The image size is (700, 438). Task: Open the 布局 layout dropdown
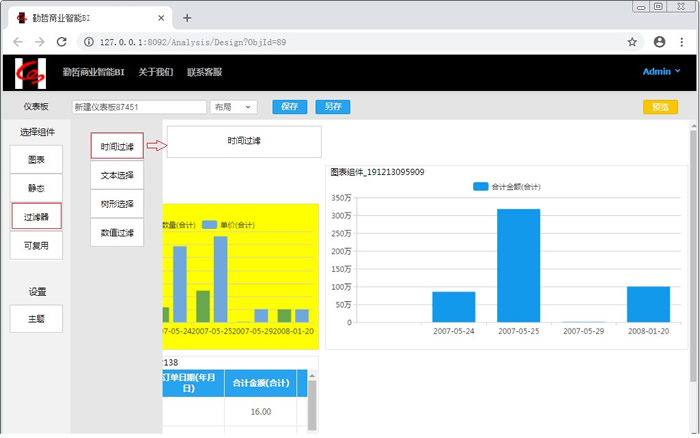click(234, 107)
